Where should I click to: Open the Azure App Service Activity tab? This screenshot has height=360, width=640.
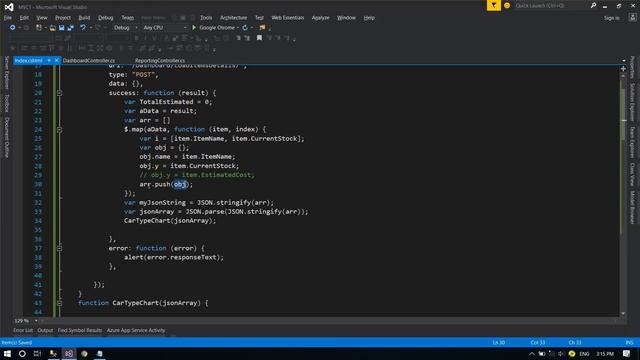pyautogui.click(x=136, y=330)
